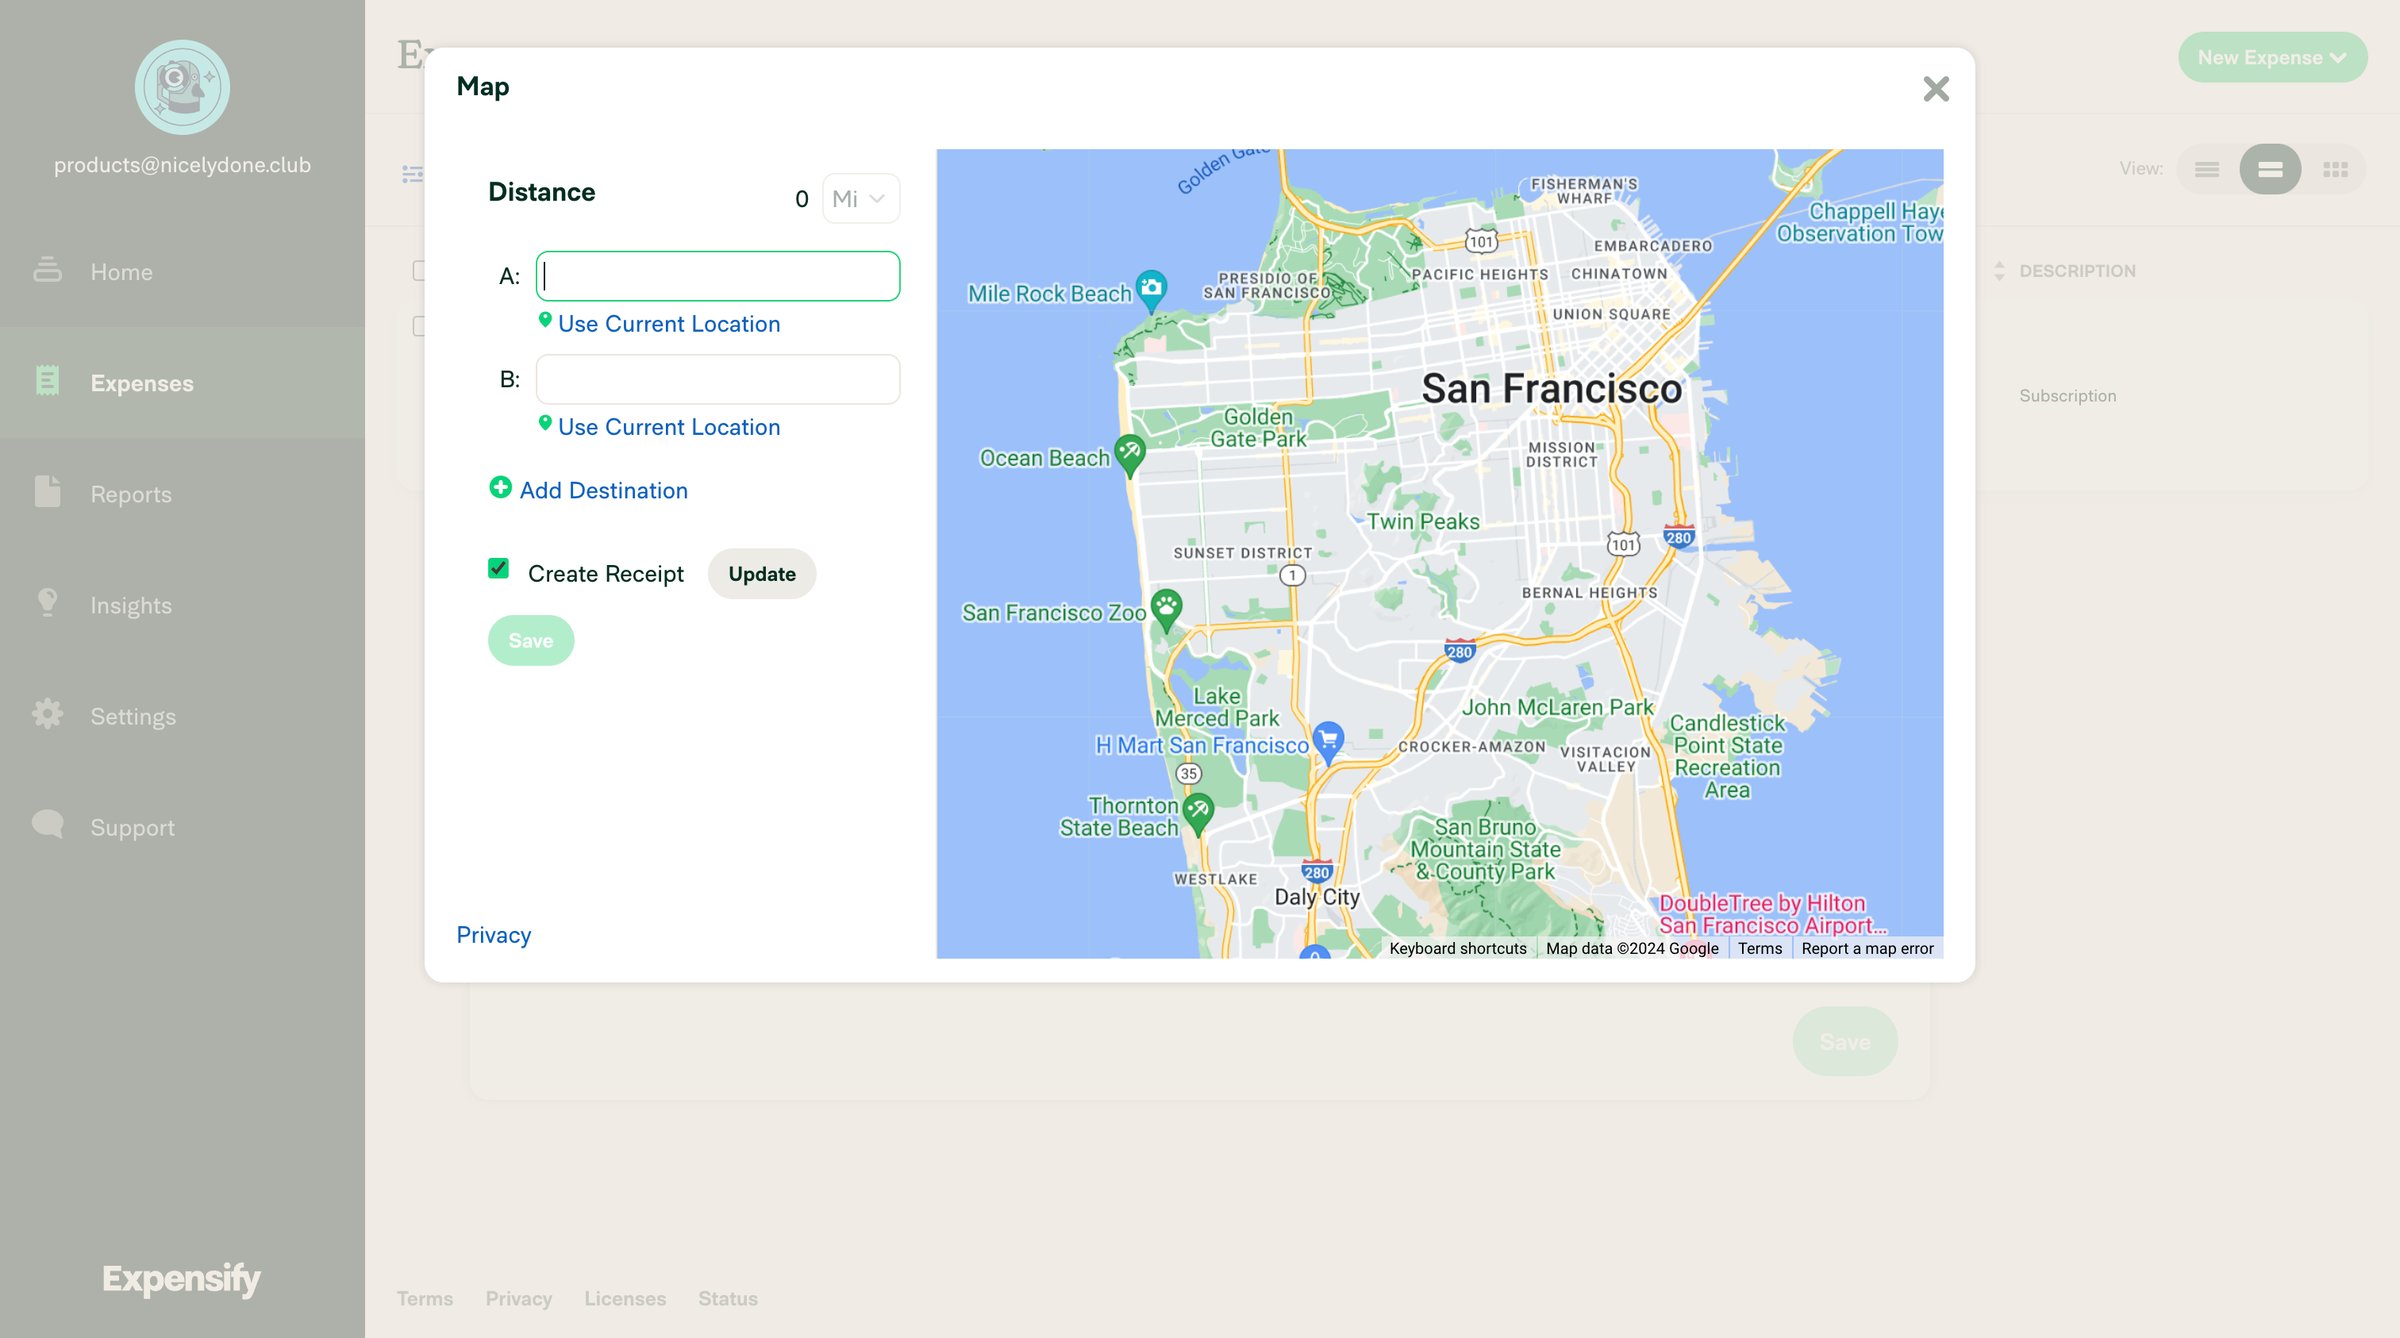This screenshot has height=1338, width=2400.
Task: Open the New Expense dropdown button
Action: (2272, 57)
